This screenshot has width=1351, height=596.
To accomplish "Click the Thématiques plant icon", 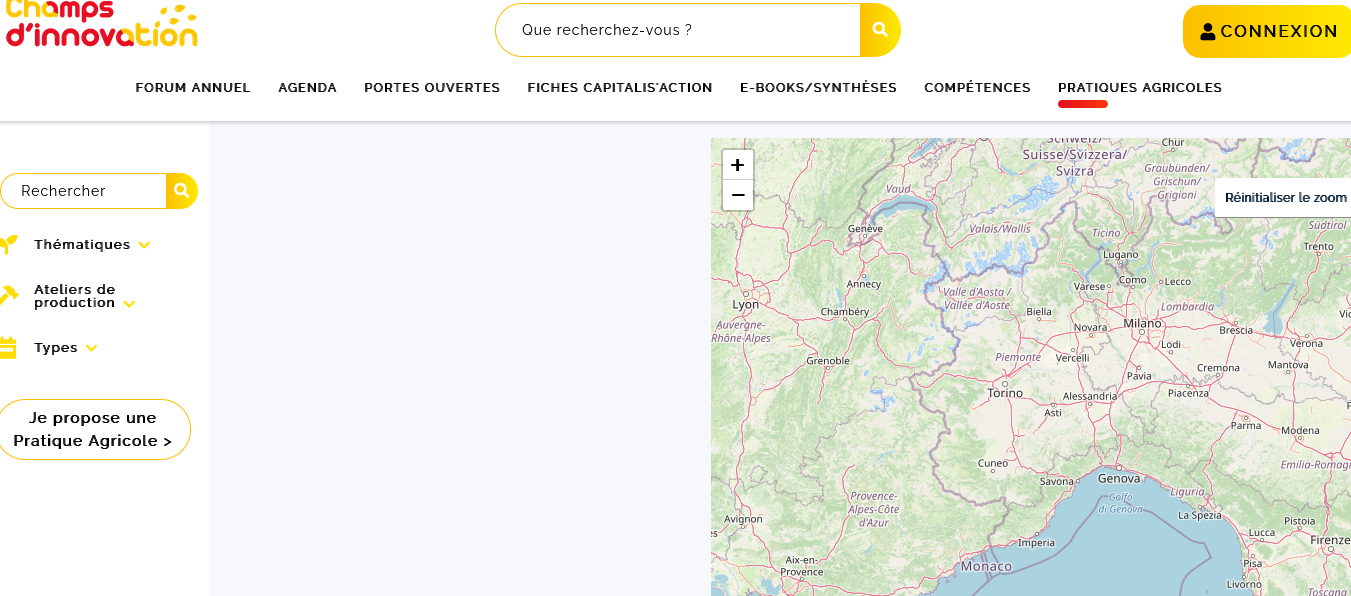I will tap(8, 244).
